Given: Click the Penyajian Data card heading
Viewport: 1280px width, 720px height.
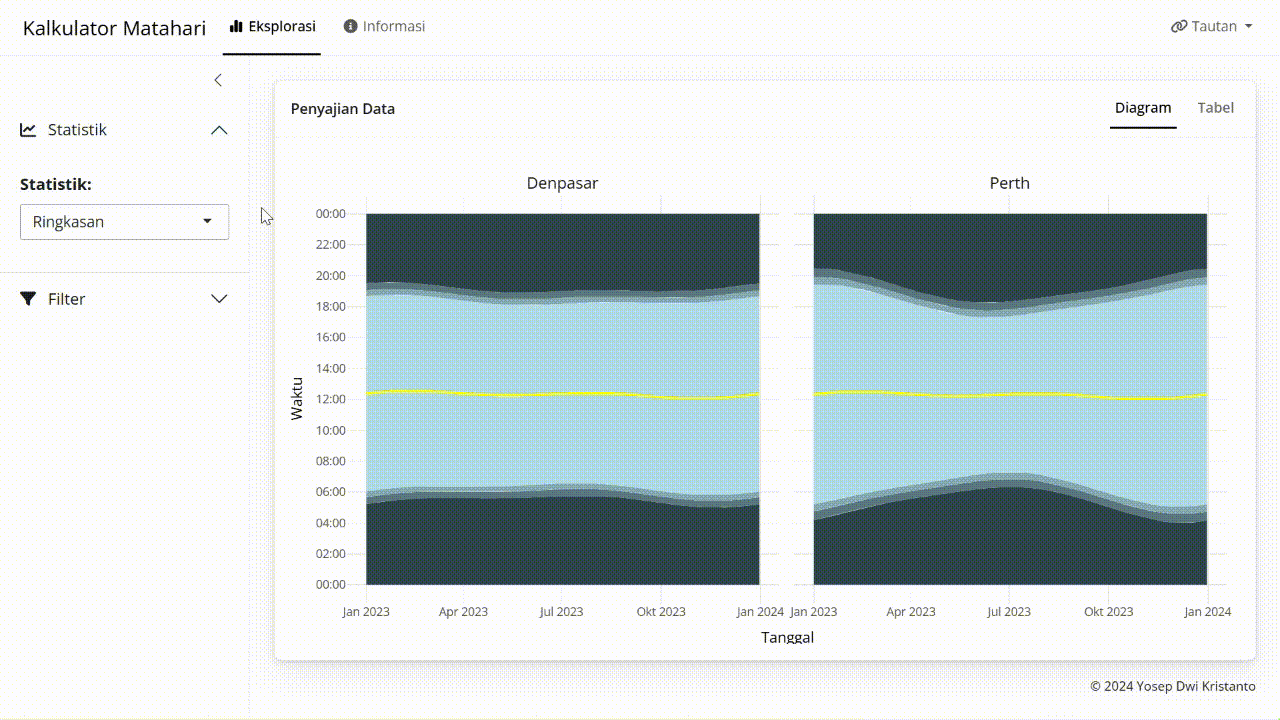Looking at the screenshot, I should tap(343, 109).
